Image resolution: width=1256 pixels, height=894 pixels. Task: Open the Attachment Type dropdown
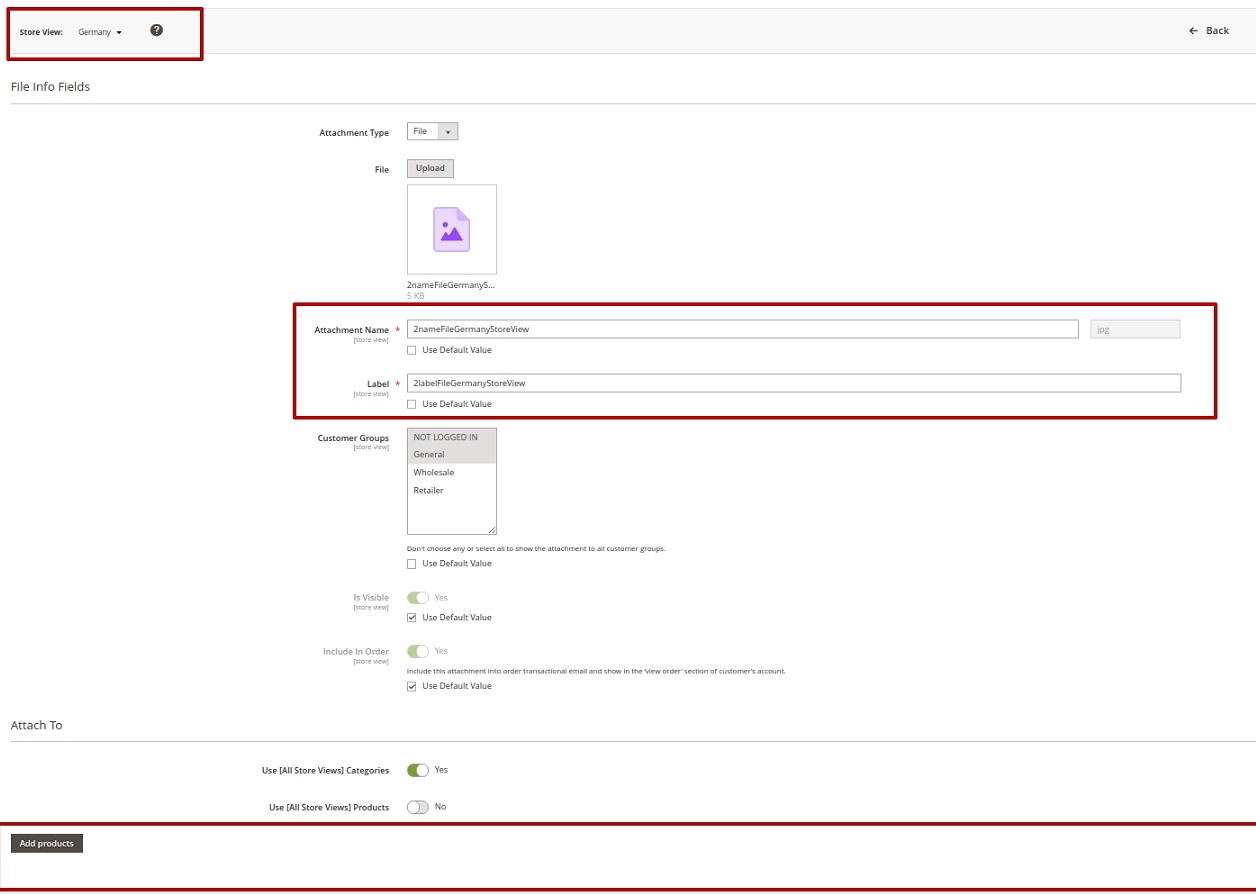coord(432,132)
